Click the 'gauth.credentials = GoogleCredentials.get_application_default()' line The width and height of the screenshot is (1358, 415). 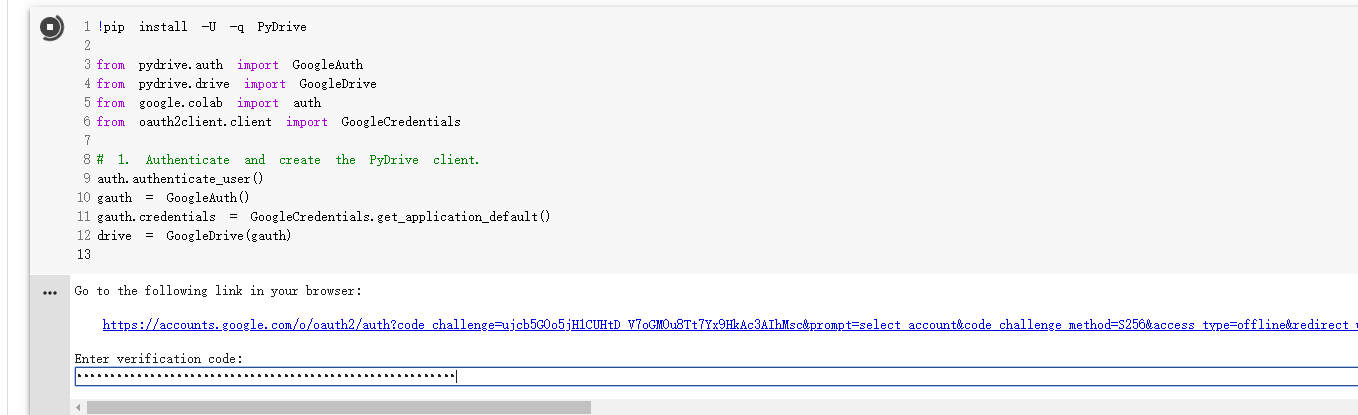click(324, 217)
